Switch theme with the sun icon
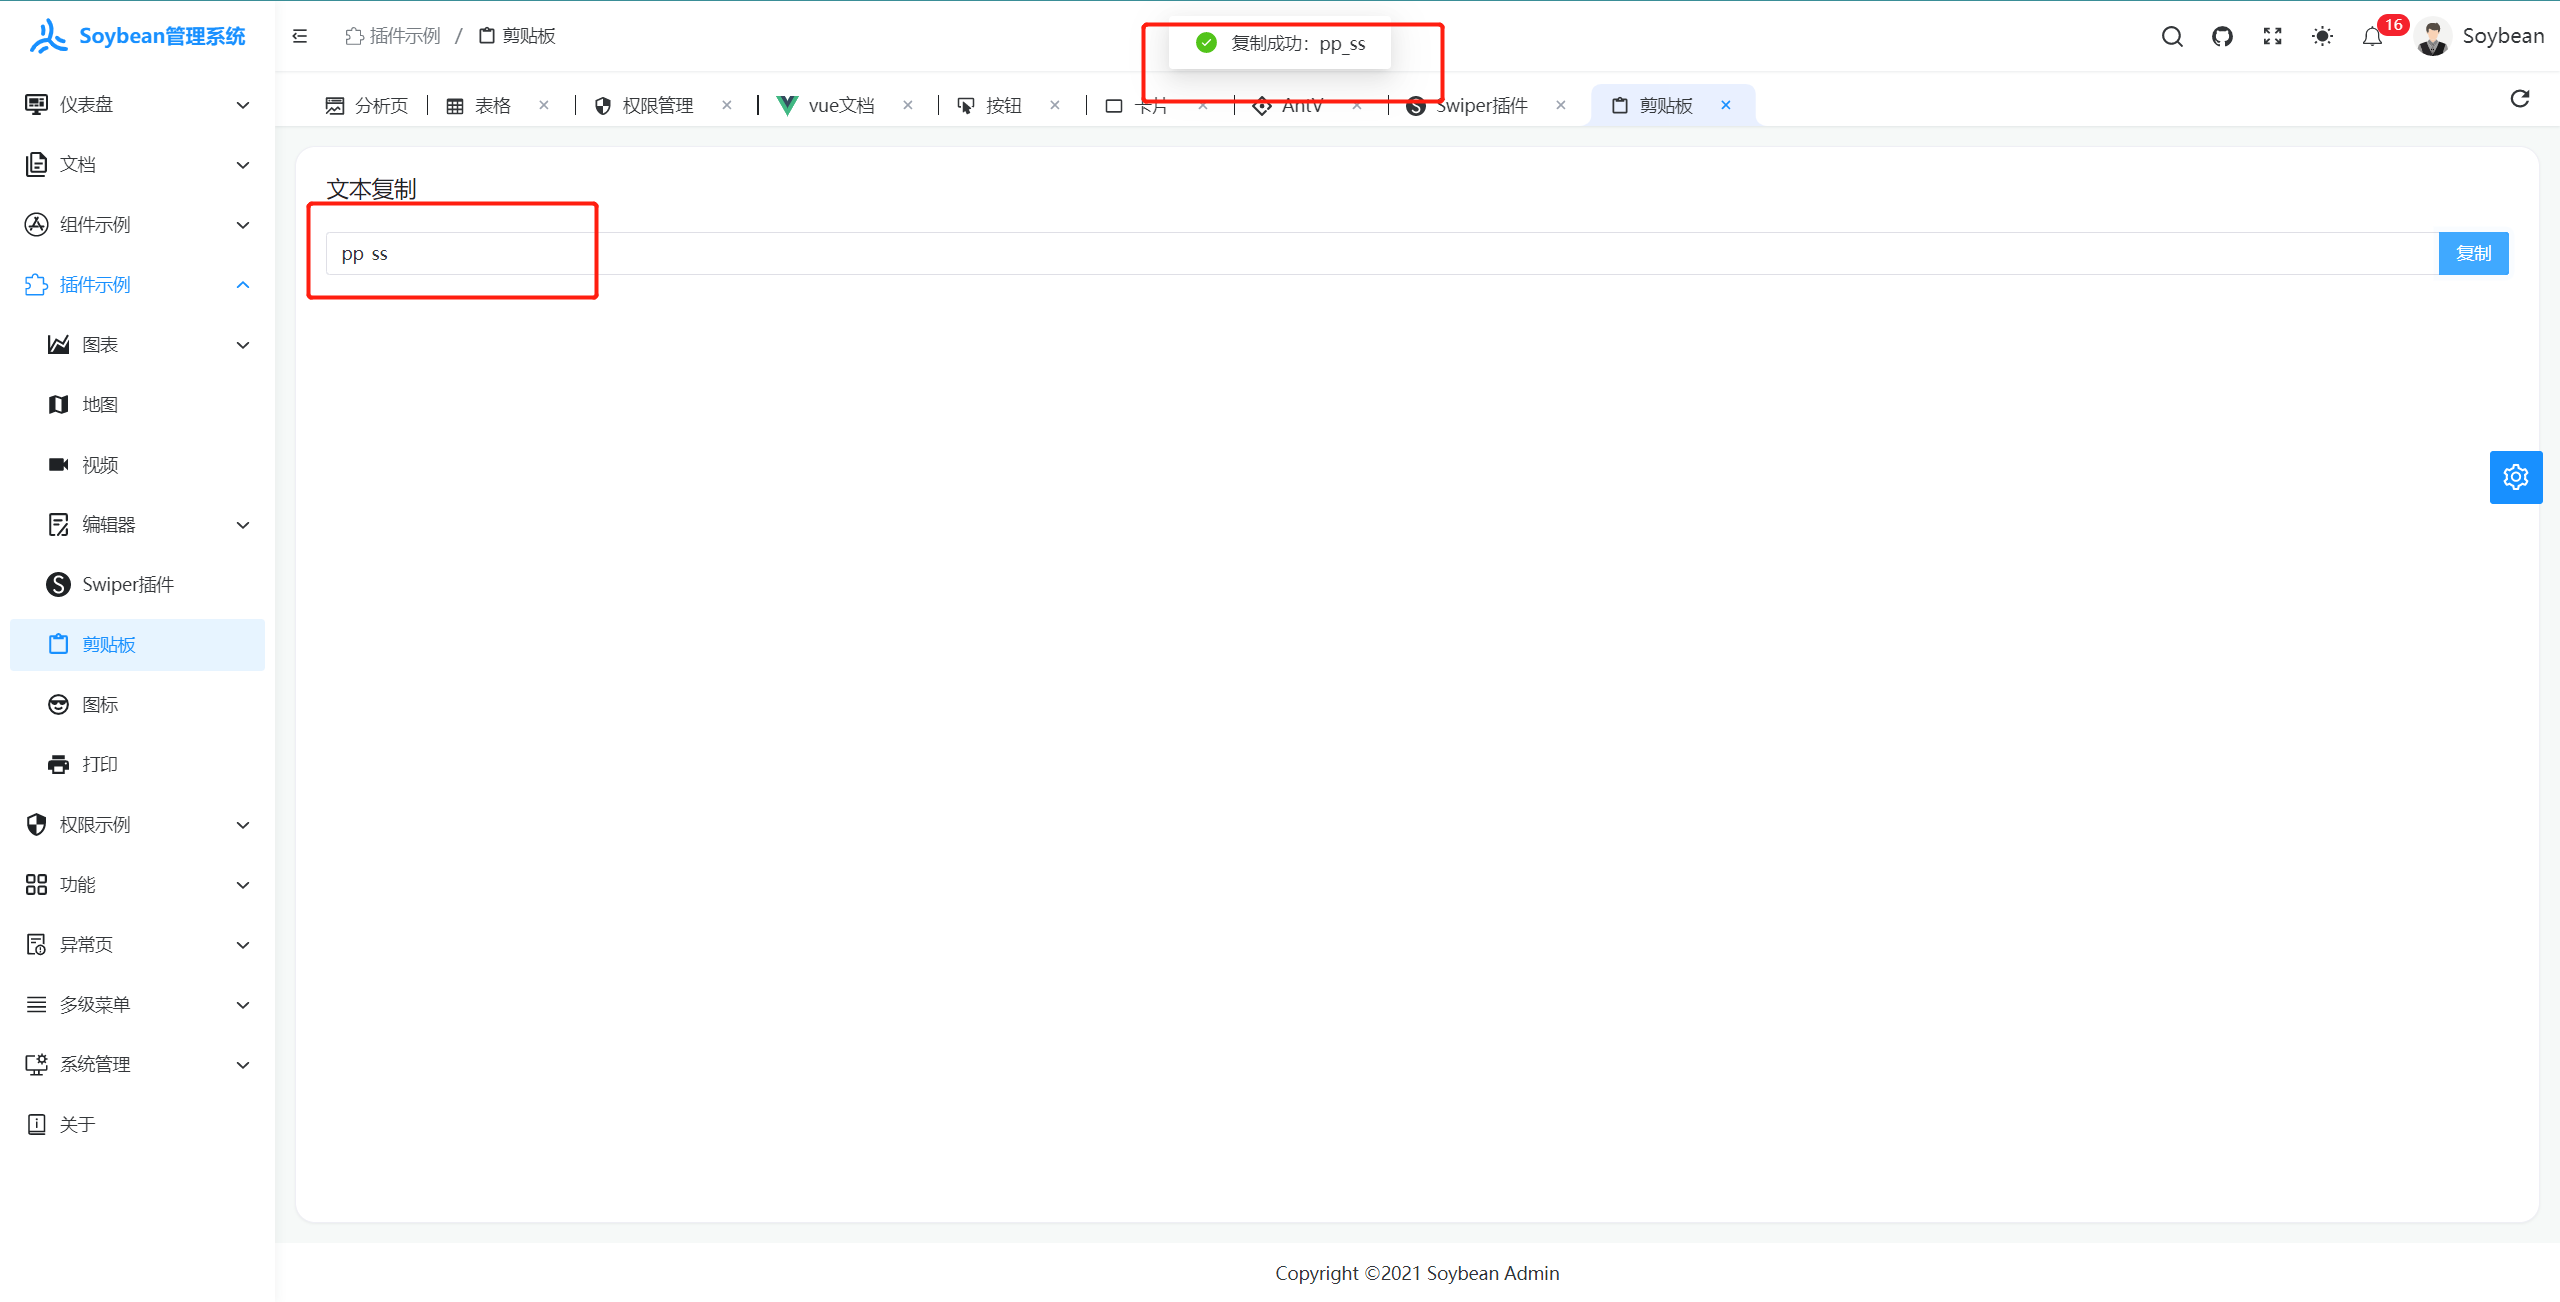2560x1302 pixels. [x=2322, y=37]
